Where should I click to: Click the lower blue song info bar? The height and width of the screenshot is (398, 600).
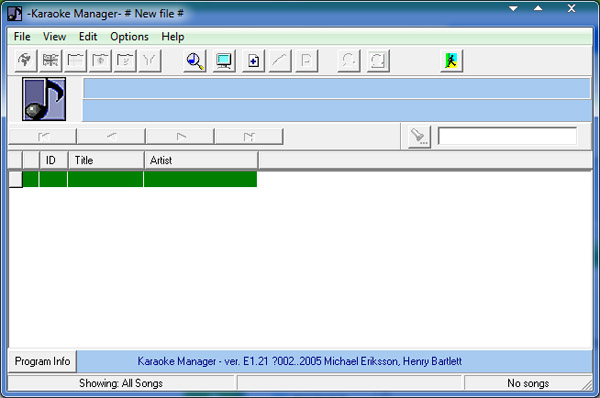337,111
